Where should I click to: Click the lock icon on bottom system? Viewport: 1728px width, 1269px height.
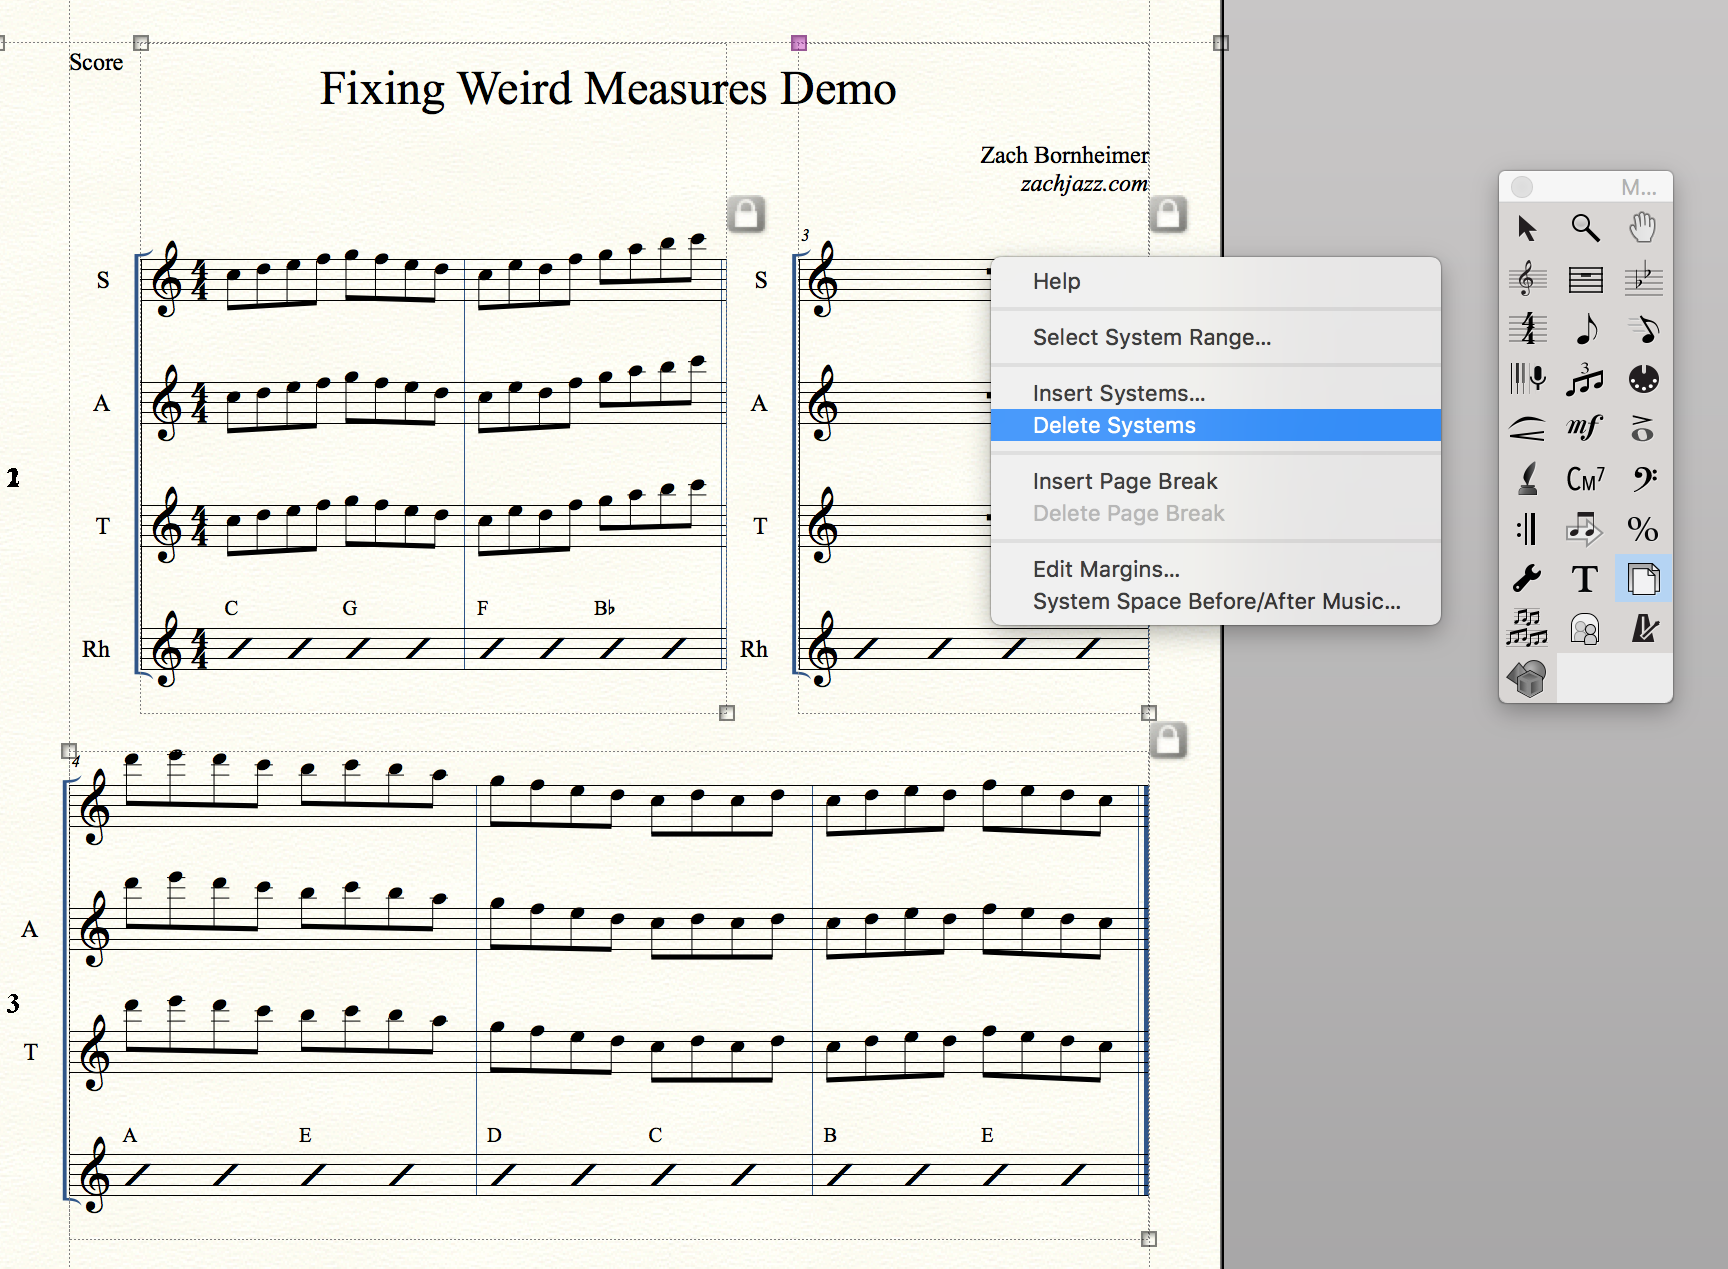point(1168,741)
